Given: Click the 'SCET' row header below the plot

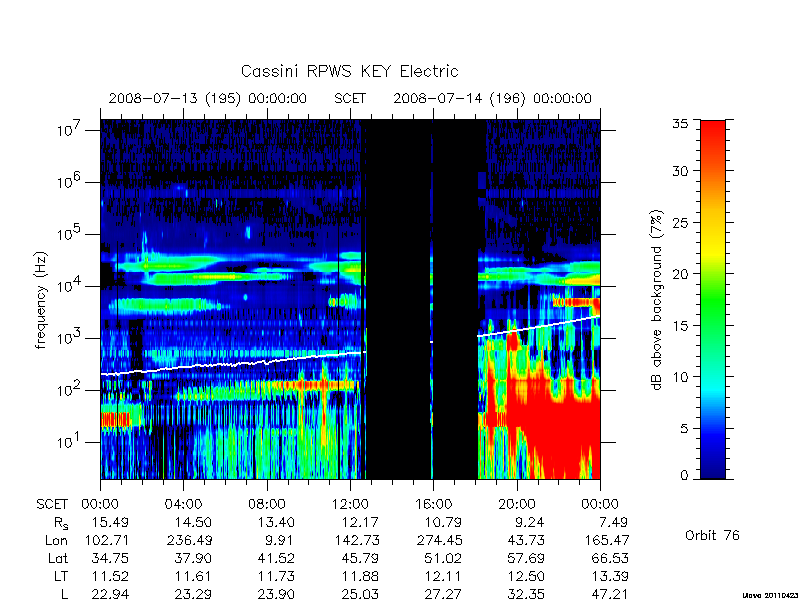Looking at the screenshot, I should (52, 505).
